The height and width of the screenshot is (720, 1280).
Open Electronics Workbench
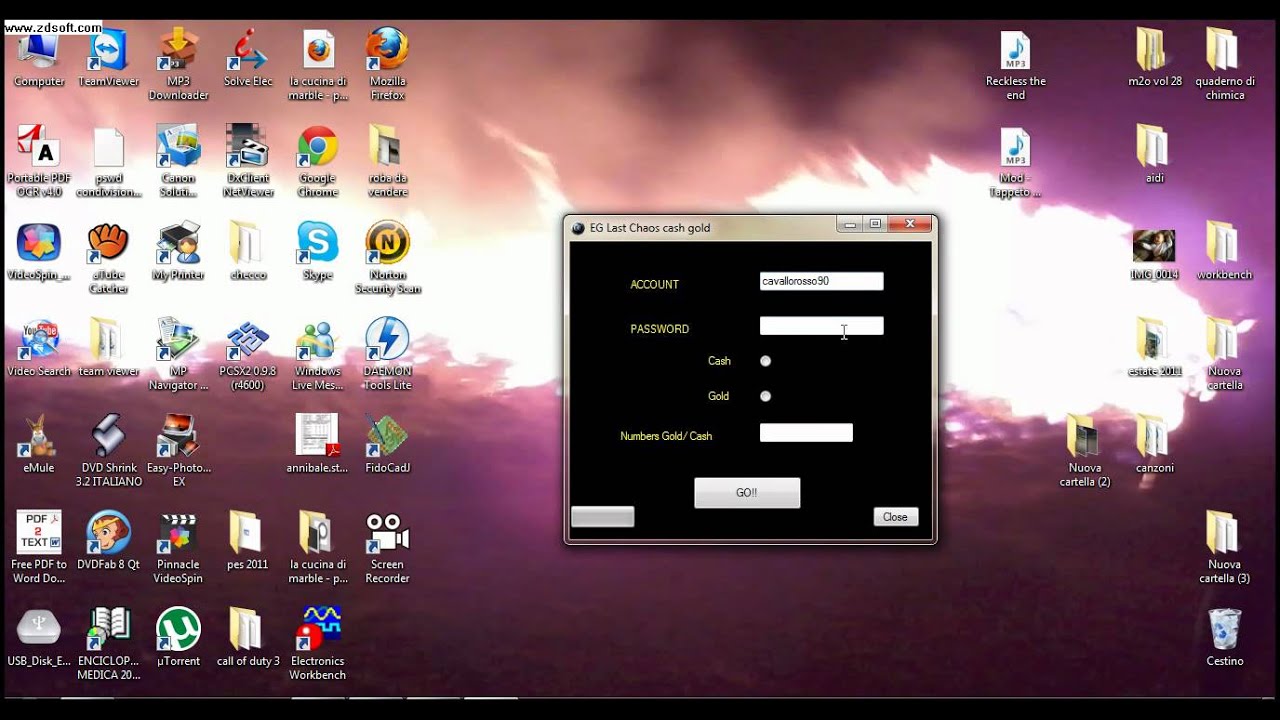[x=317, y=630]
